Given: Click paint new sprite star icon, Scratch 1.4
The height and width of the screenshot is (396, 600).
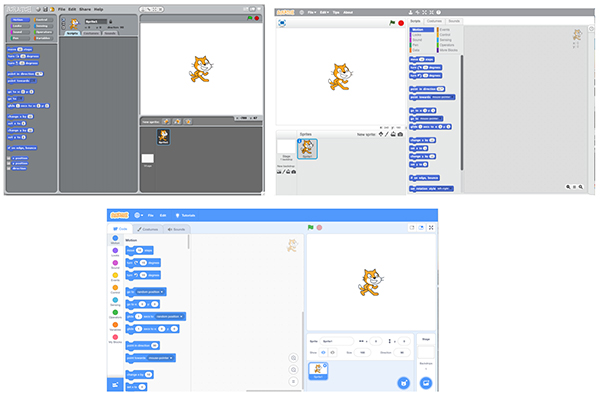Looking at the screenshot, I should click(166, 122).
